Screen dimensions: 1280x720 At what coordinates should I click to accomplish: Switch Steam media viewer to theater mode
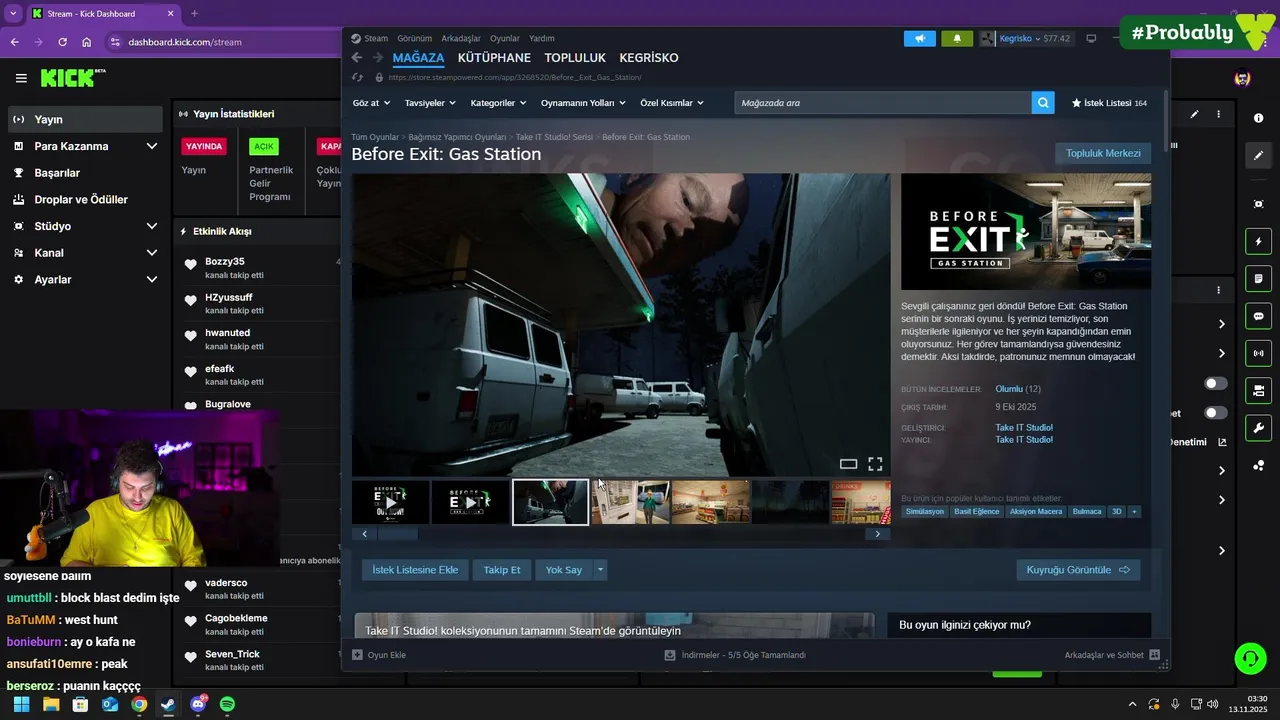(x=848, y=464)
